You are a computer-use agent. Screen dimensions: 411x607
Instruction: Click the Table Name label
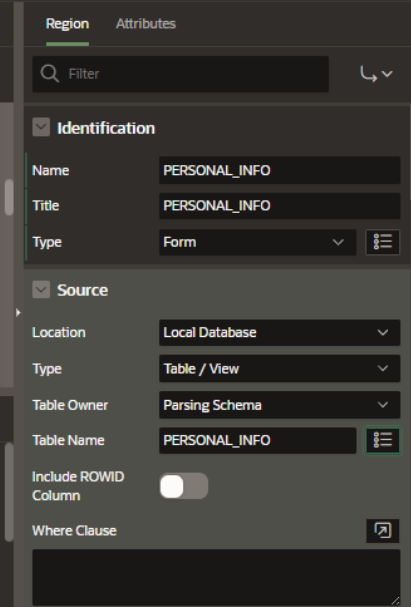[68, 441]
